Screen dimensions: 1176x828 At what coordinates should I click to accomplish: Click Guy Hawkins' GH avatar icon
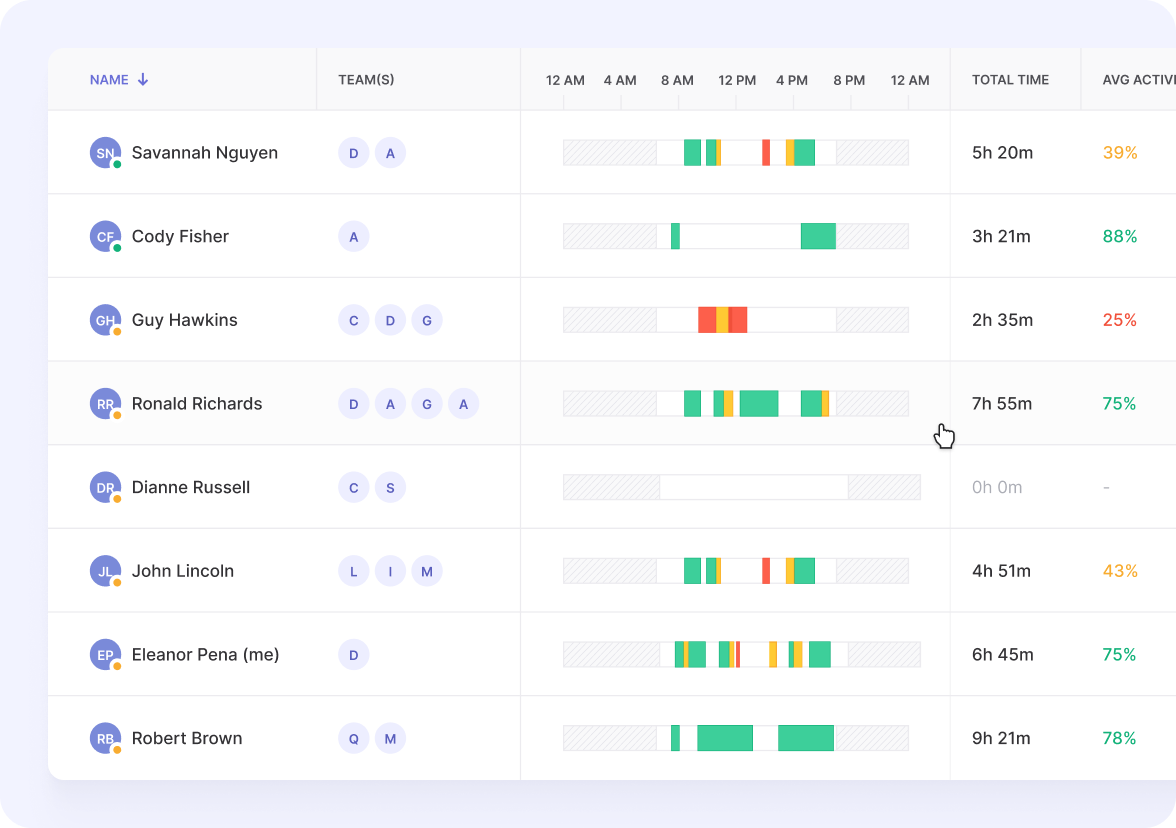click(105, 320)
